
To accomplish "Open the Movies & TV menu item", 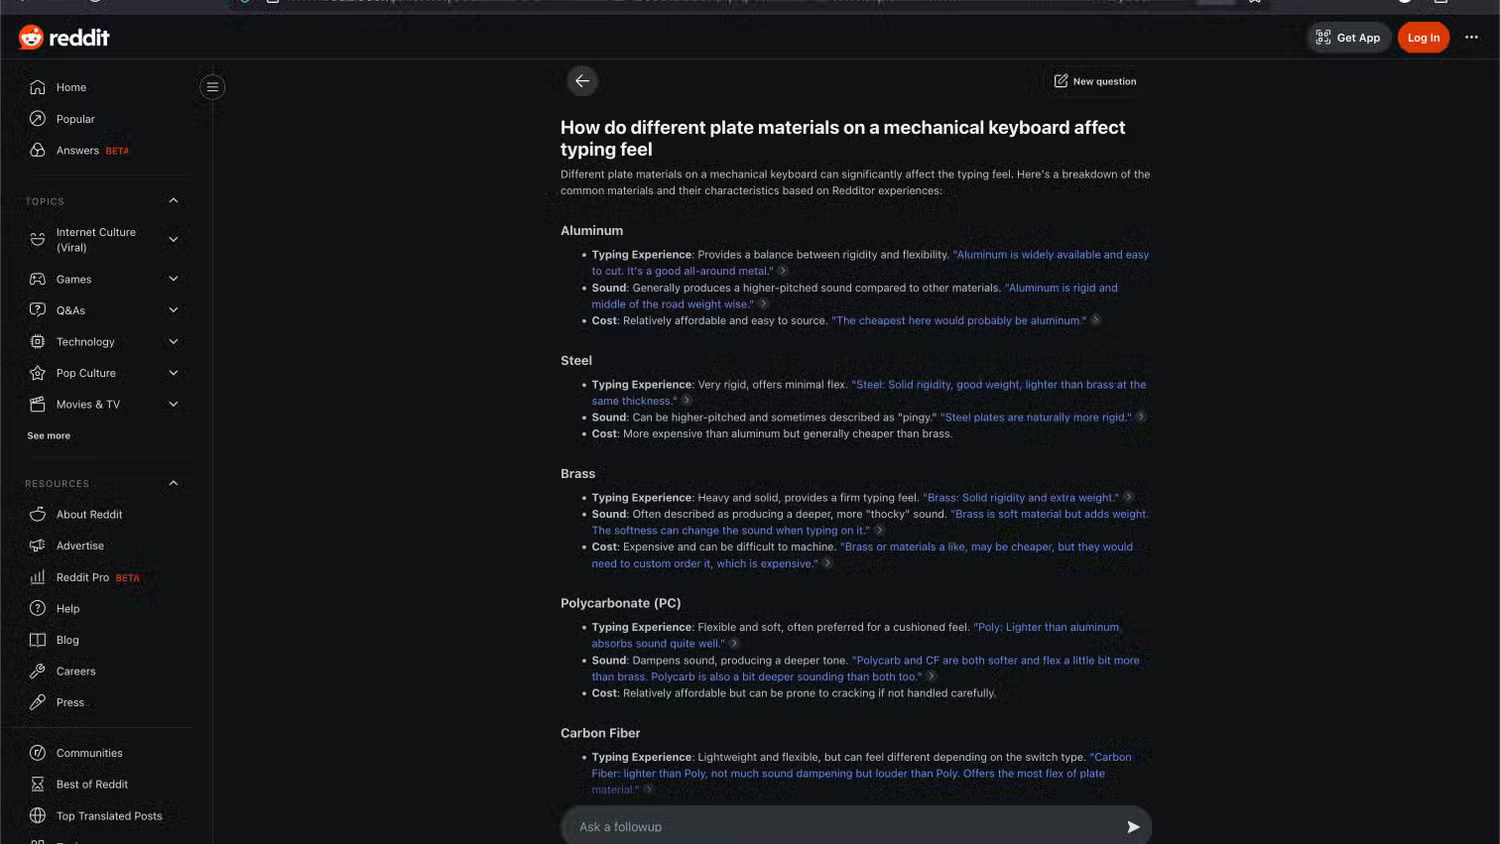I will coord(87,404).
